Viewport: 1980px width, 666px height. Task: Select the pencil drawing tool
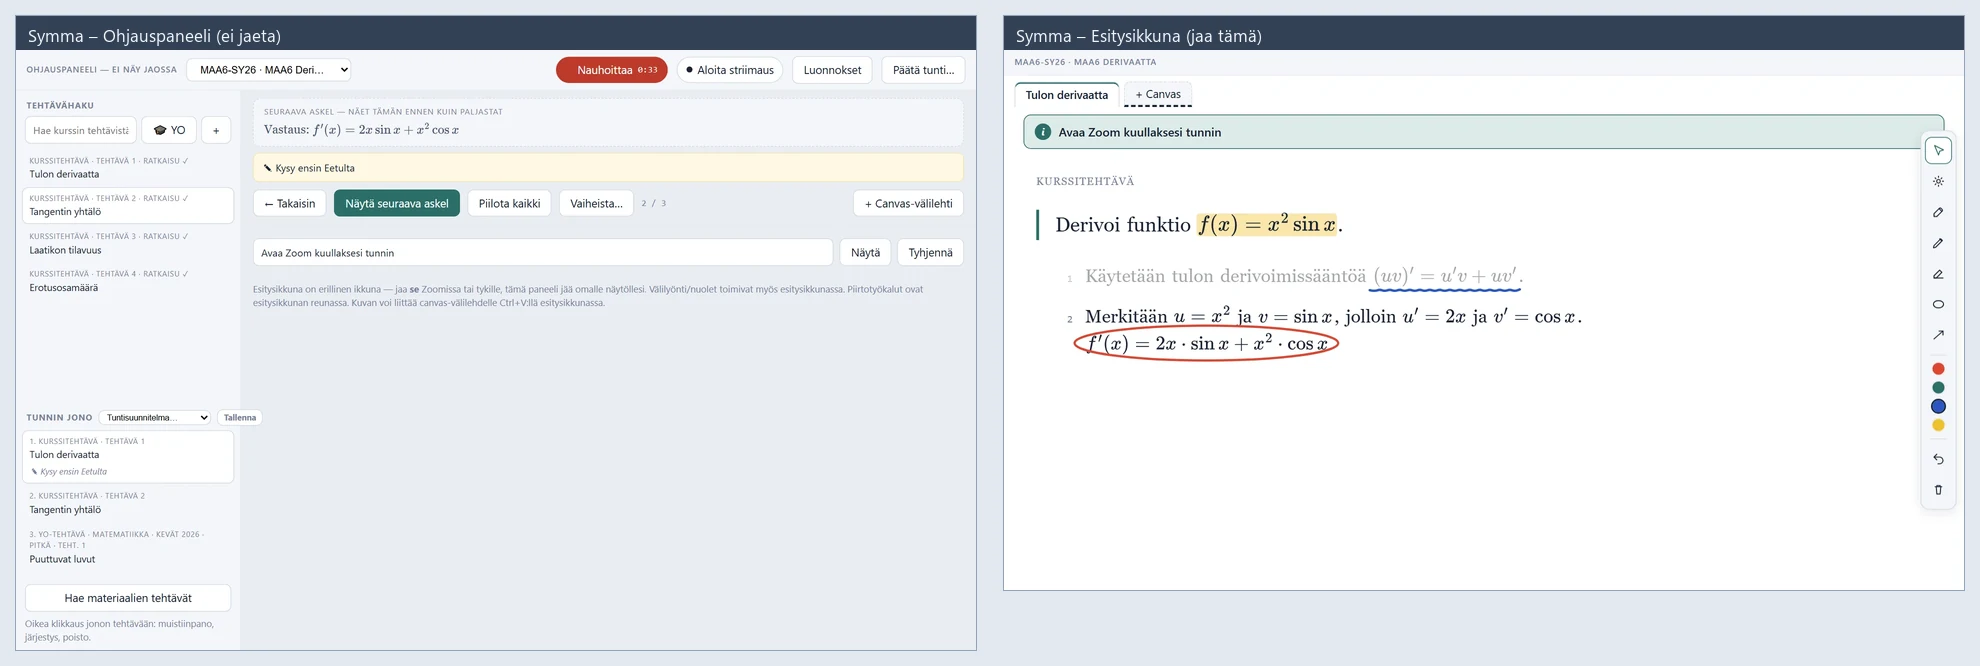coord(1938,243)
